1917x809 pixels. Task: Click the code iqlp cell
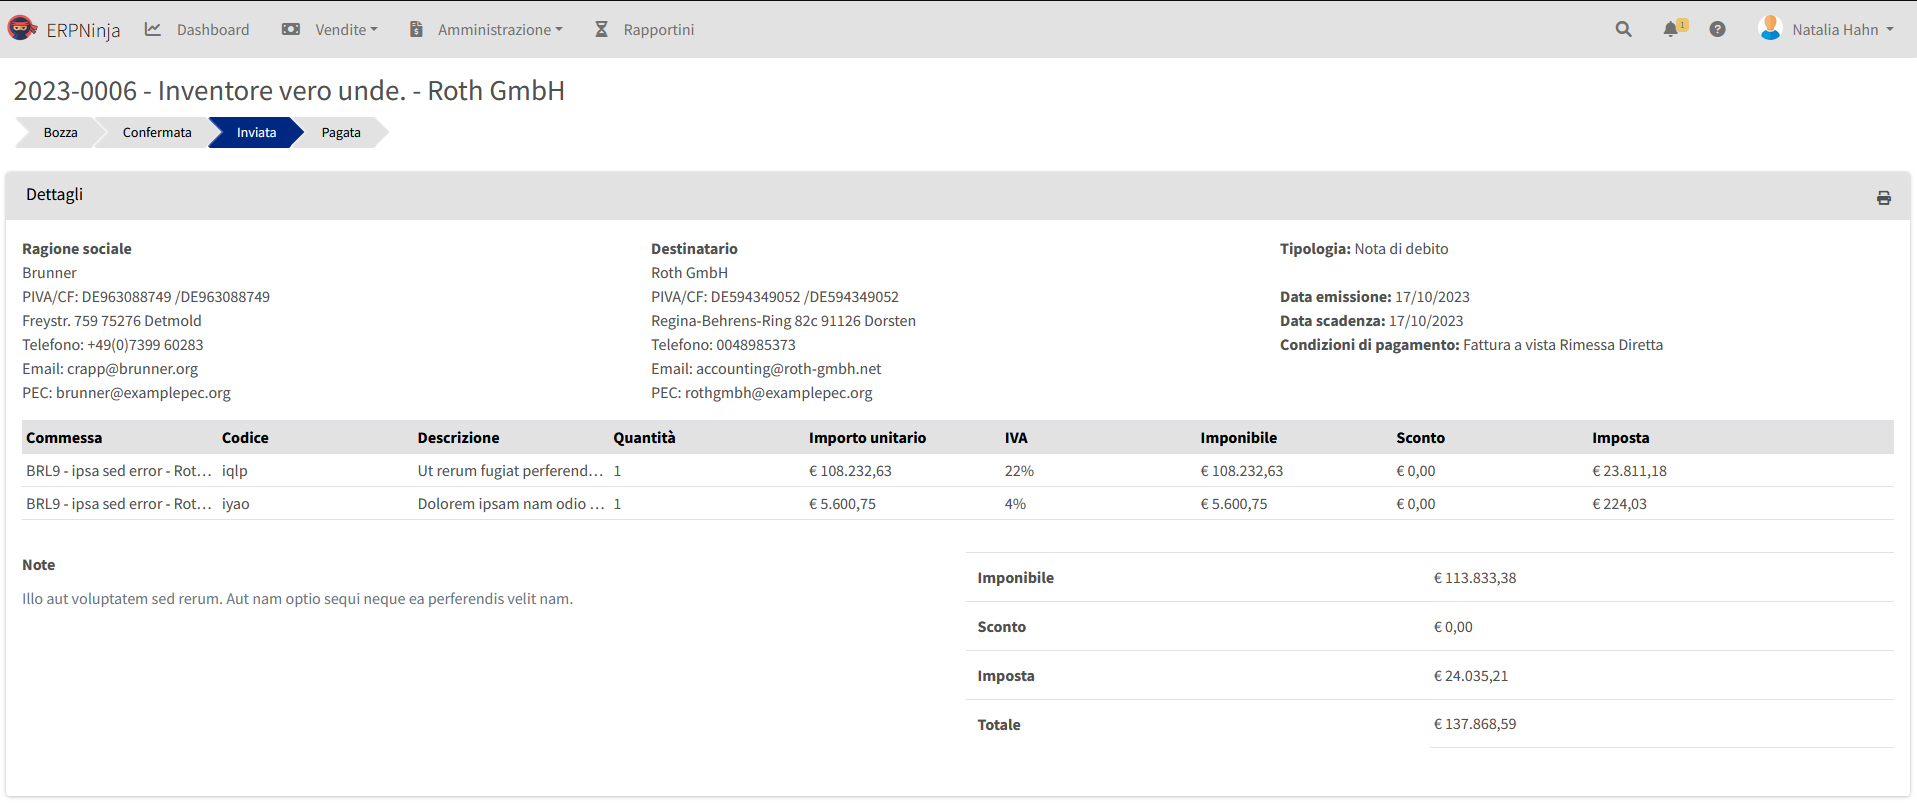tap(235, 471)
